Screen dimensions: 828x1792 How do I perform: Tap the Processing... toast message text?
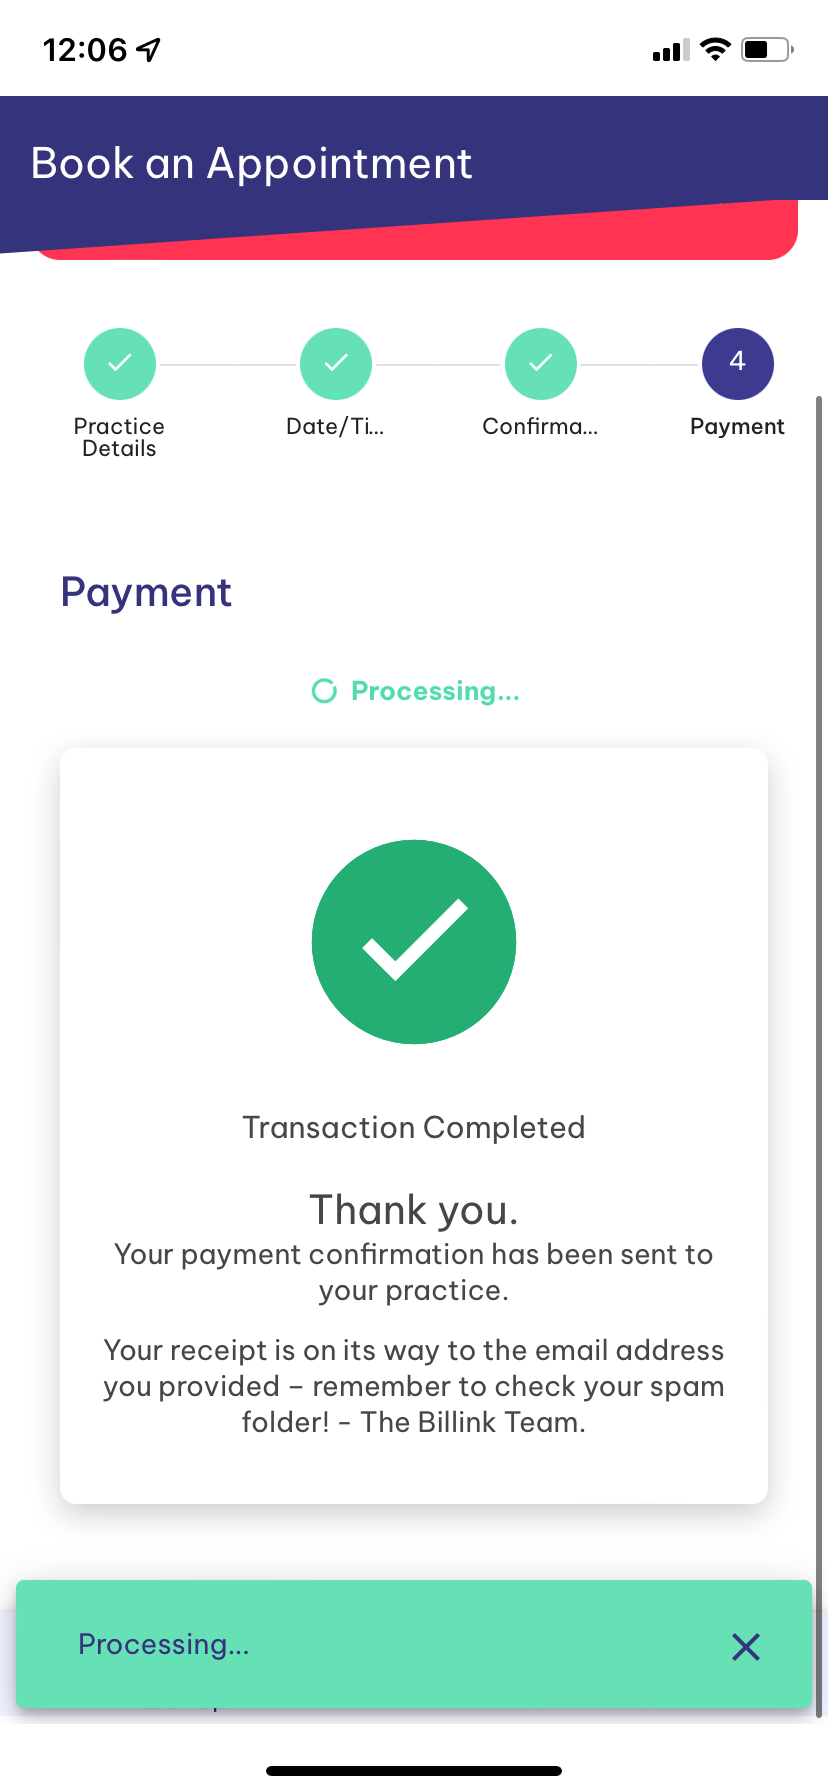pos(164,1645)
